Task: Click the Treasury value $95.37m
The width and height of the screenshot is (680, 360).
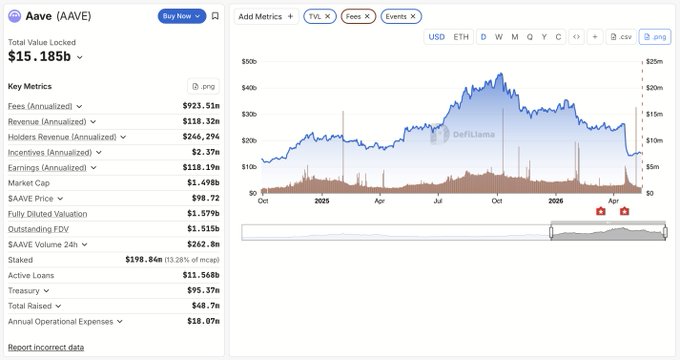Action: pos(203,290)
